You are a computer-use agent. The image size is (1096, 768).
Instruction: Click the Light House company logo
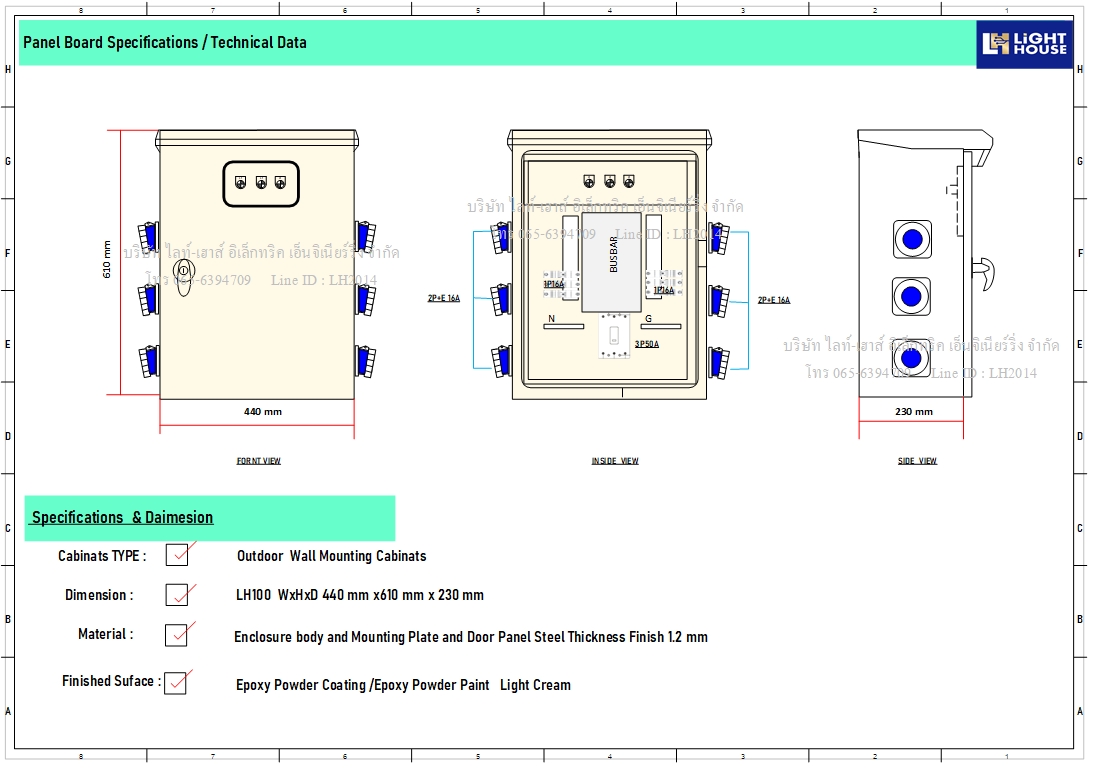(x=1024, y=43)
